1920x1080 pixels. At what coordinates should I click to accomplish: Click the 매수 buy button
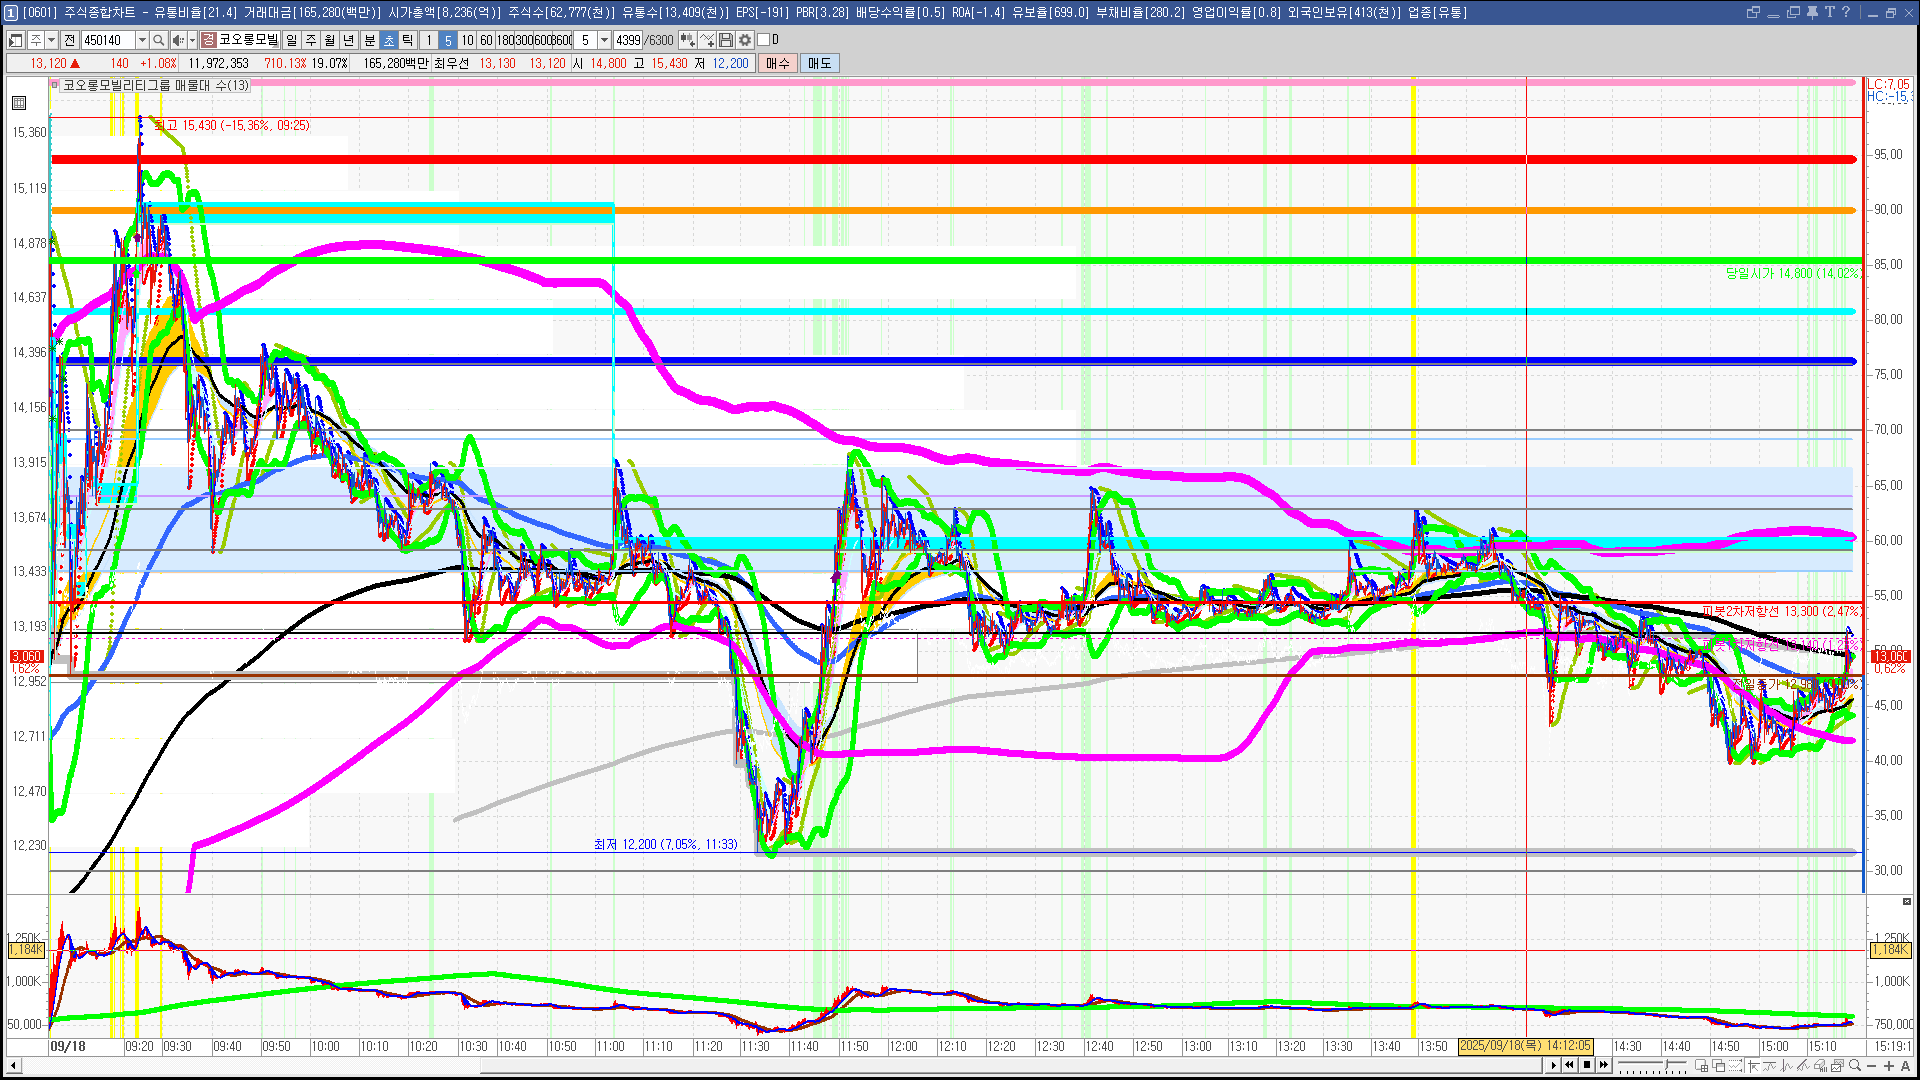click(778, 63)
